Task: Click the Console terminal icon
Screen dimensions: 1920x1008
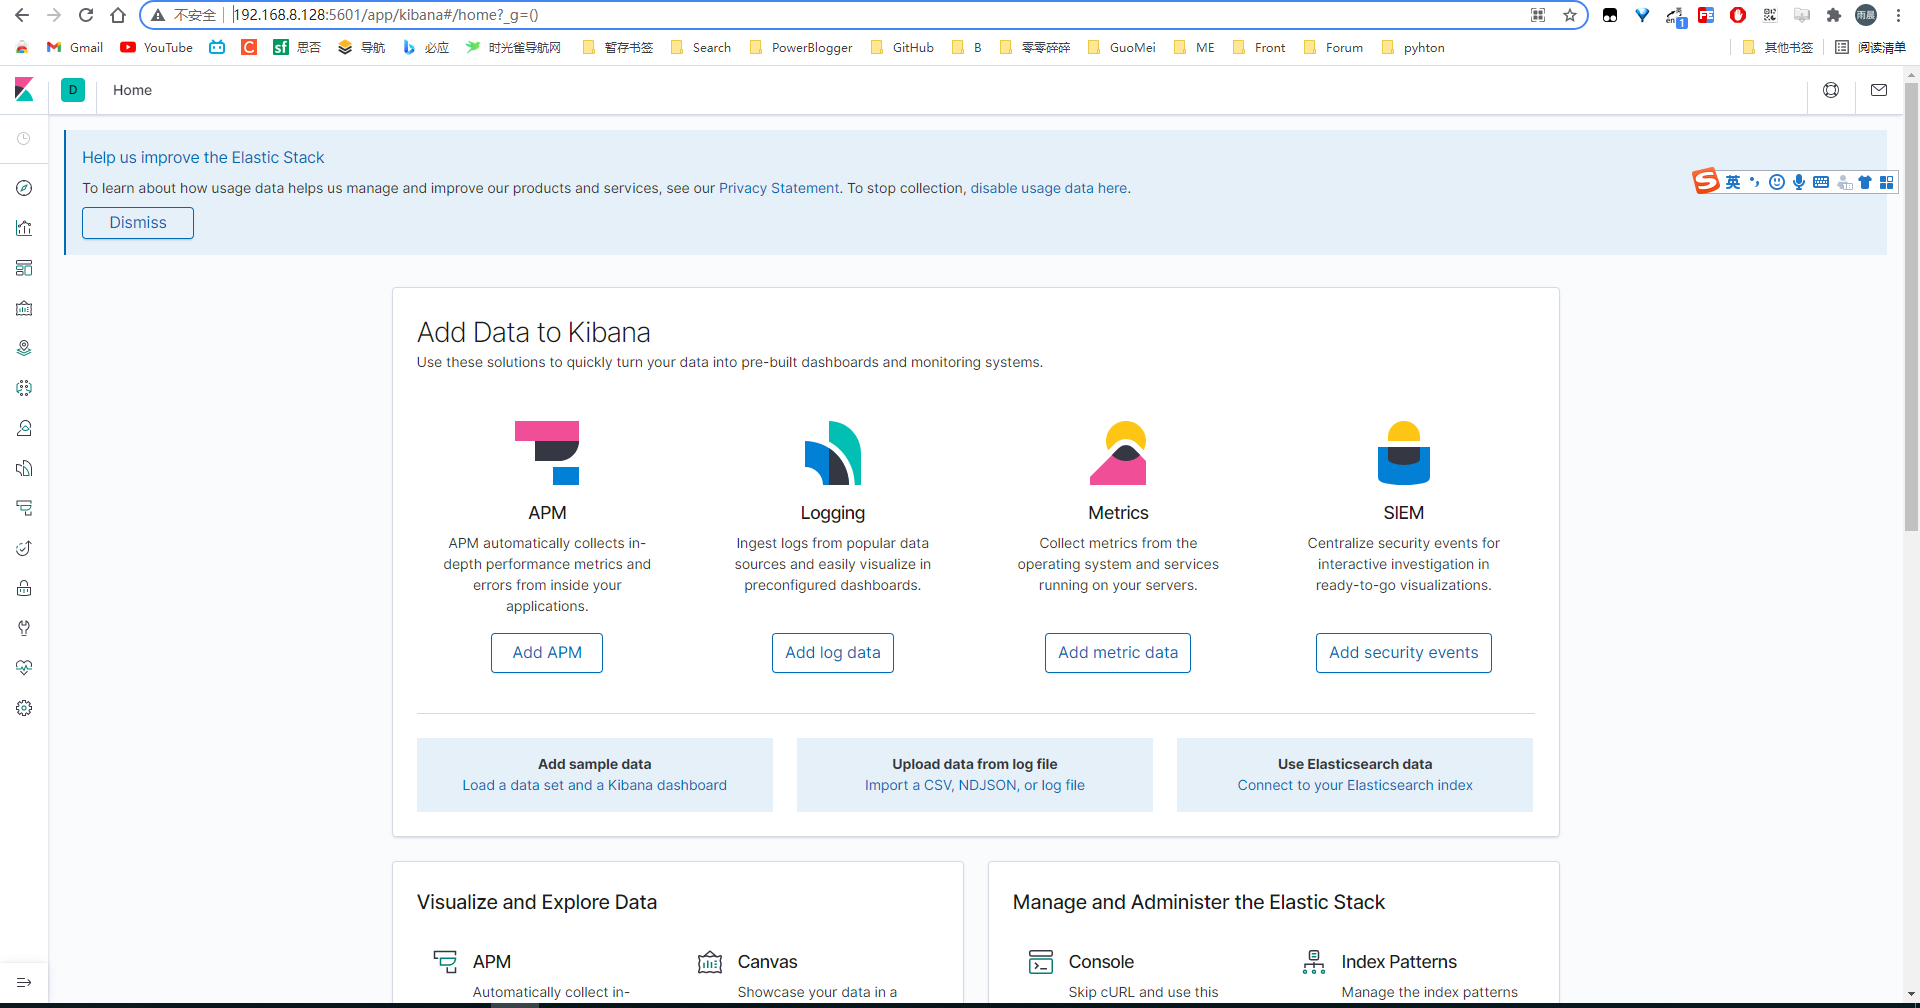Action: coord(1041,962)
